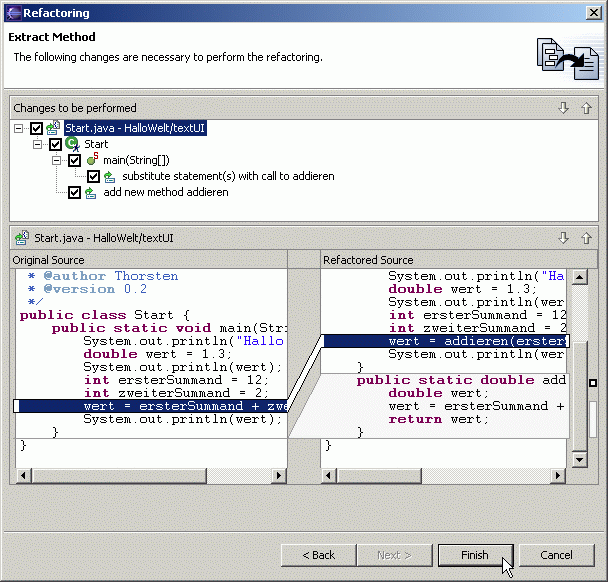Click the main(String[]) method icon
This screenshot has width=608, height=582.
click(x=91, y=160)
